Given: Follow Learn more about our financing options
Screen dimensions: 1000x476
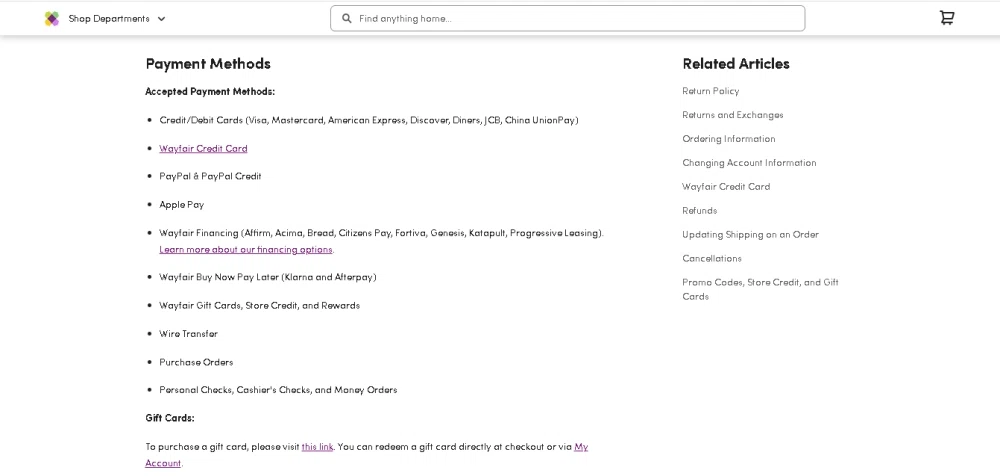Looking at the screenshot, I should pos(245,249).
